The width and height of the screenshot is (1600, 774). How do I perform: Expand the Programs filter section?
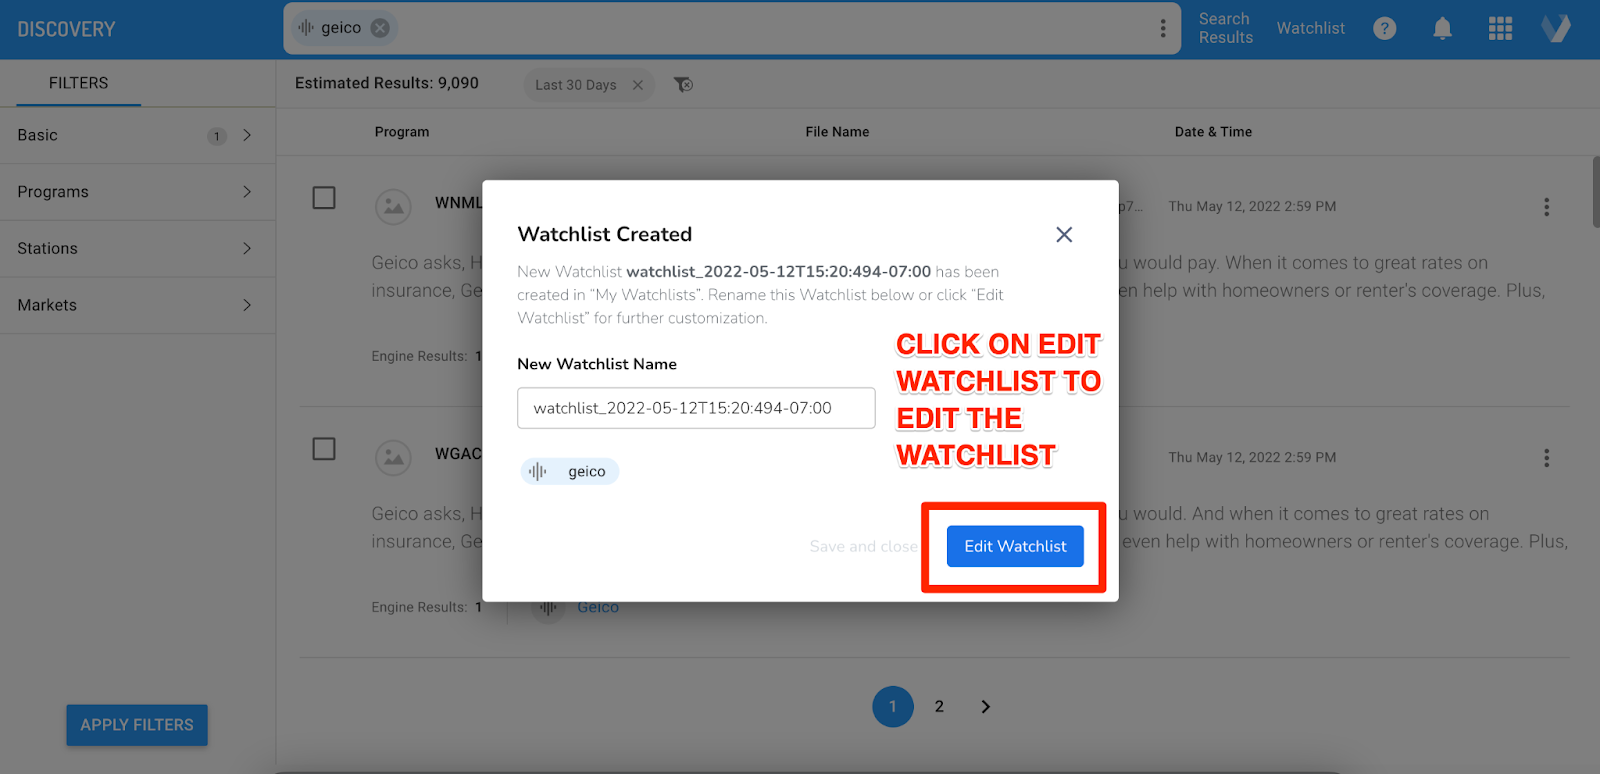pyautogui.click(x=137, y=192)
